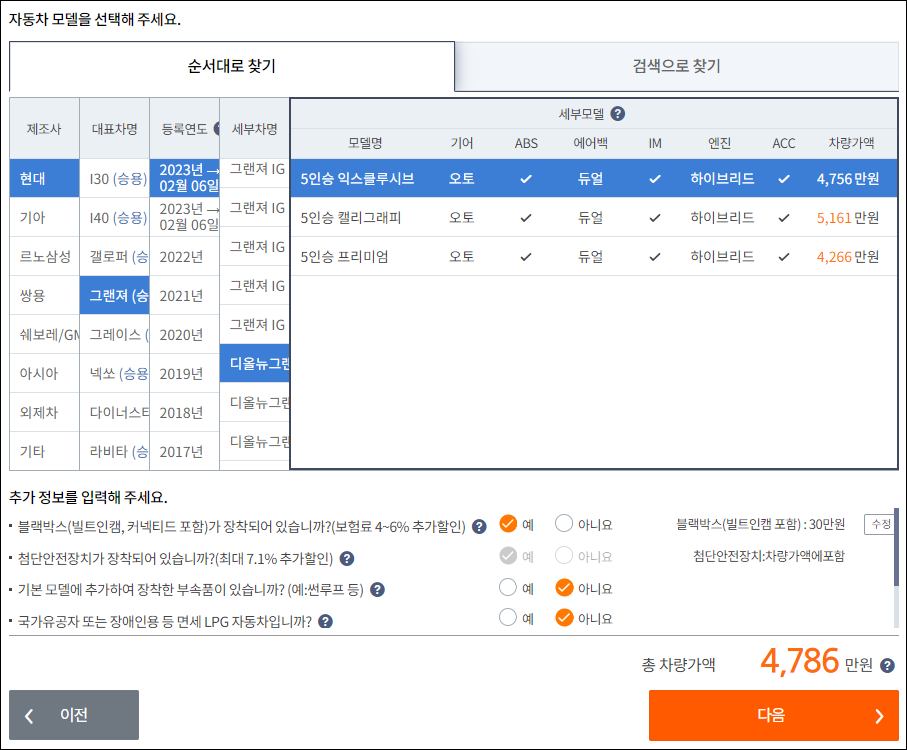Select registration year 2017년
The image size is (907, 750).
pyautogui.click(x=185, y=451)
